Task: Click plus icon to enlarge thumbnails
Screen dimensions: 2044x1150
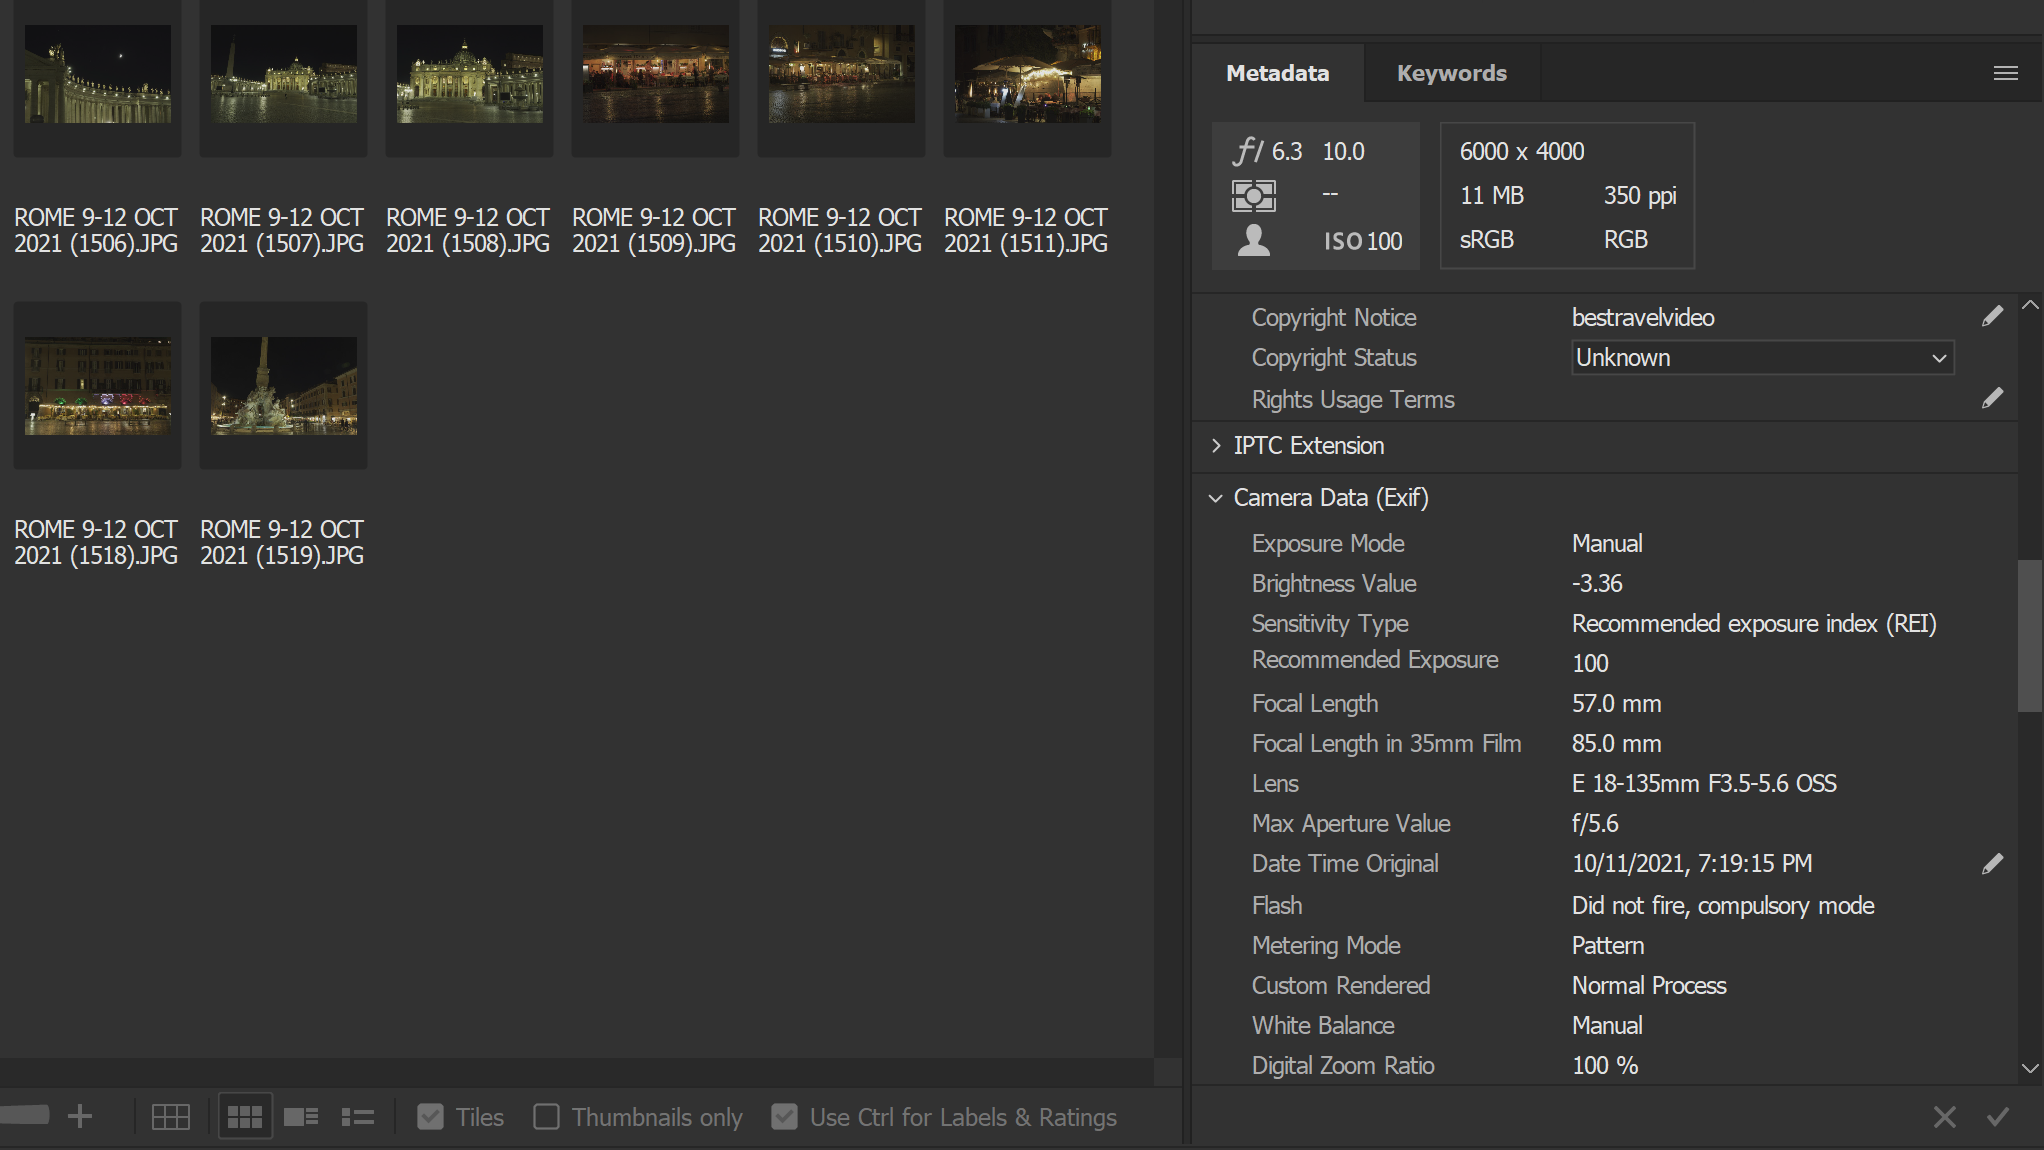Action: point(80,1116)
